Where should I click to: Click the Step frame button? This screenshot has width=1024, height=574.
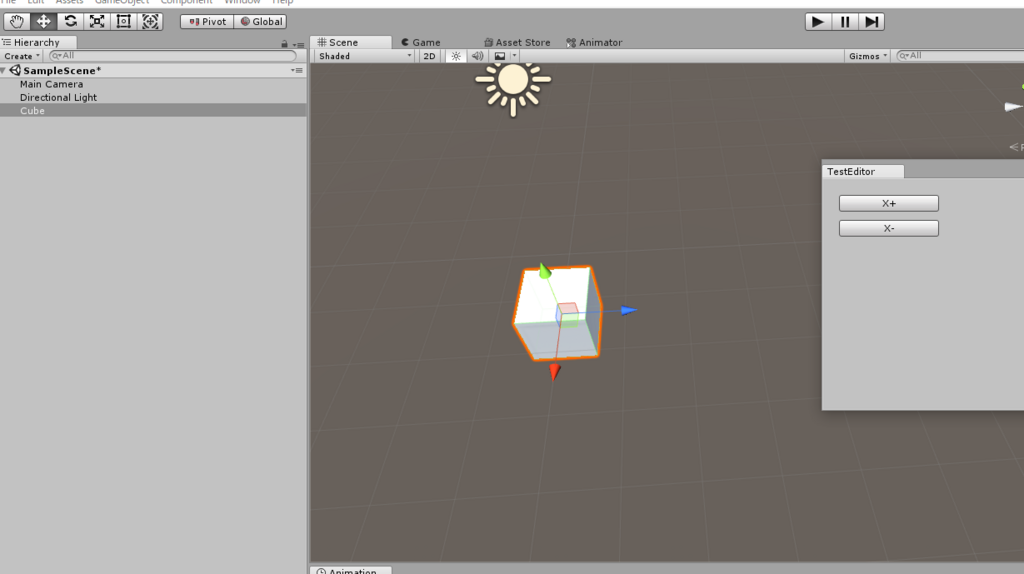[871, 22]
